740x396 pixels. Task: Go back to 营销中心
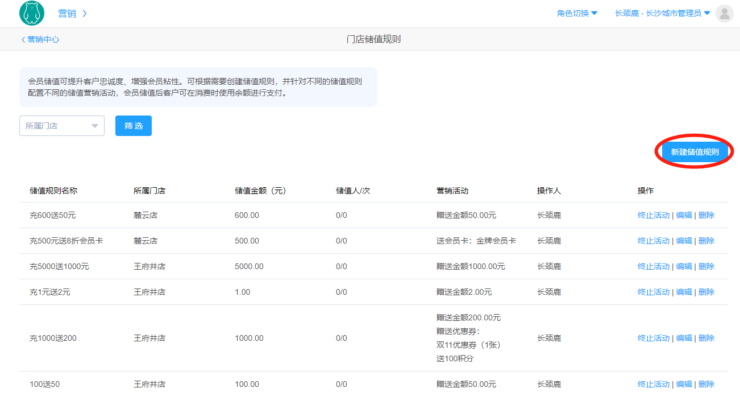[40, 39]
